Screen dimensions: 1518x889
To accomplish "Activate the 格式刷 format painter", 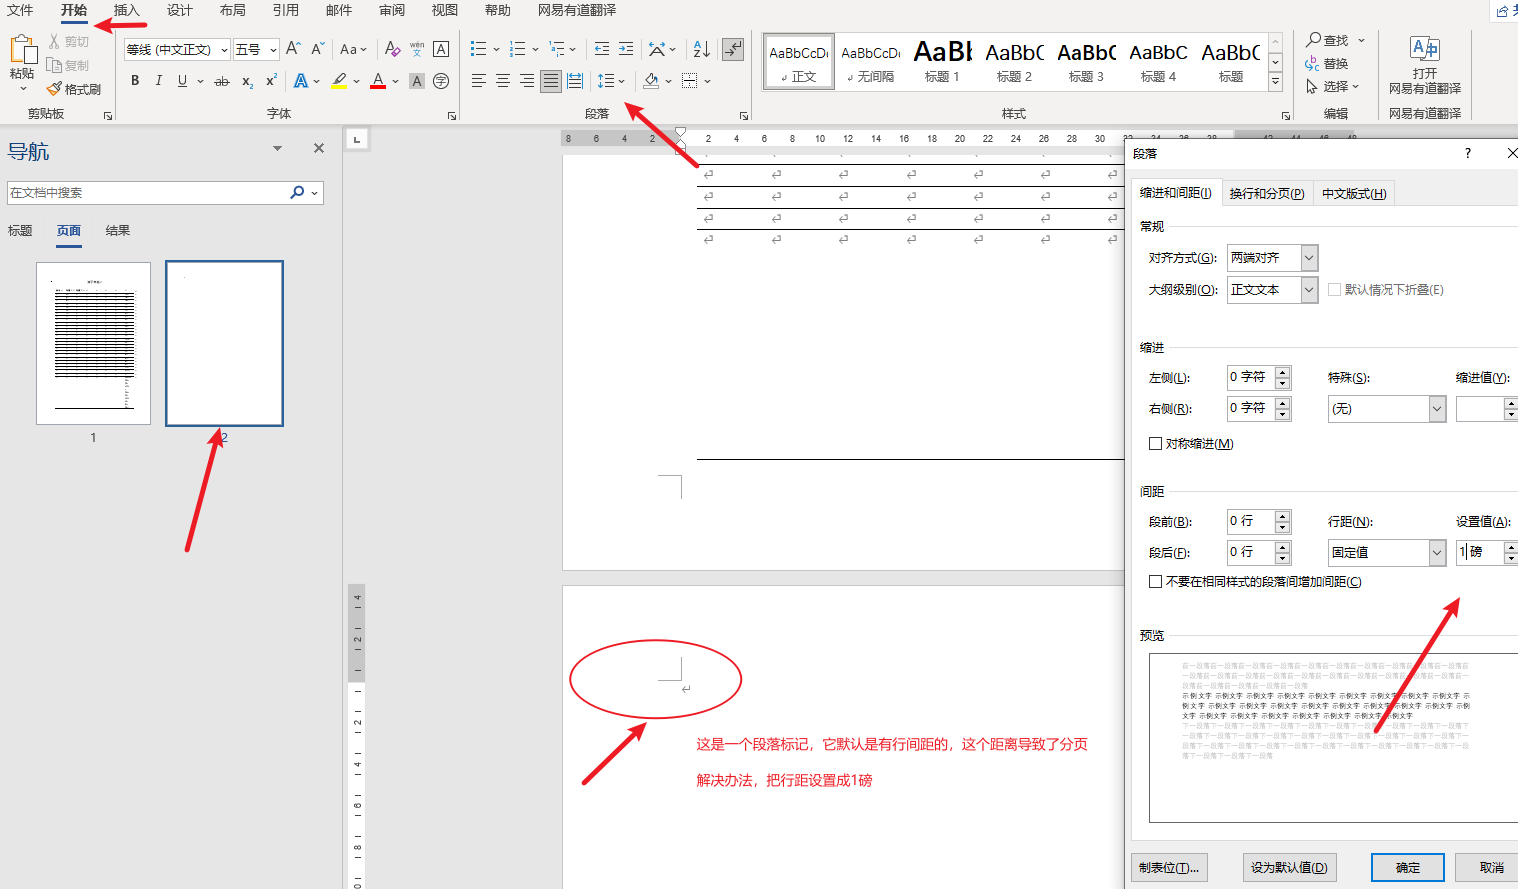I will [x=74, y=89].
